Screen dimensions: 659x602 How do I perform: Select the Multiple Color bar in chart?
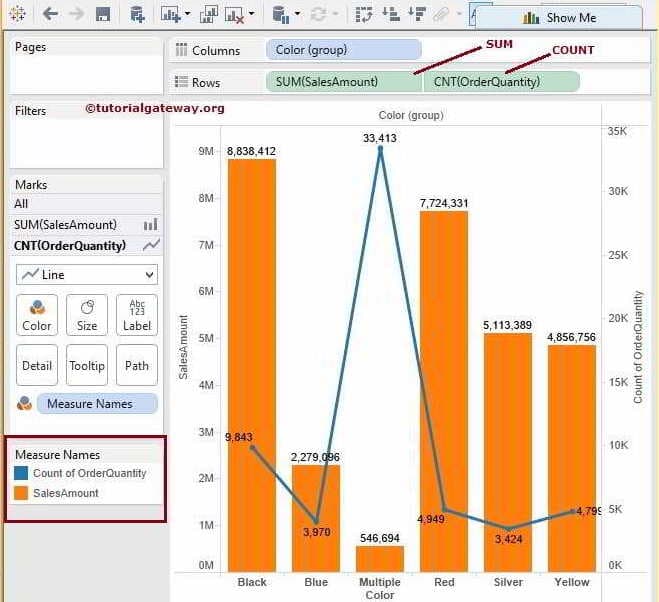pos(380,559)
